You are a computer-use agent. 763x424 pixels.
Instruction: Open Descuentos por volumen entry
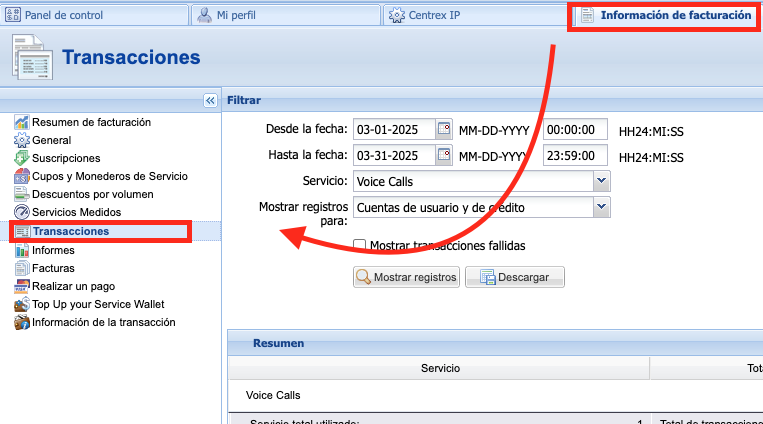pos(93,194)
